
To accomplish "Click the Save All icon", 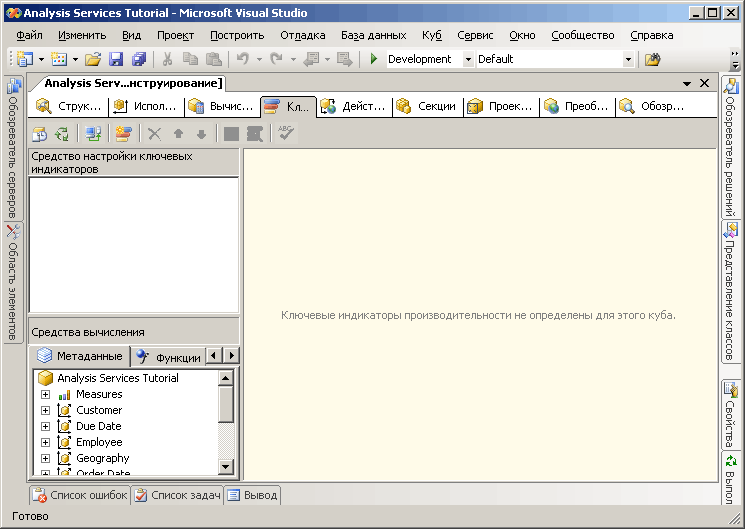I will [x=139, y=59].
